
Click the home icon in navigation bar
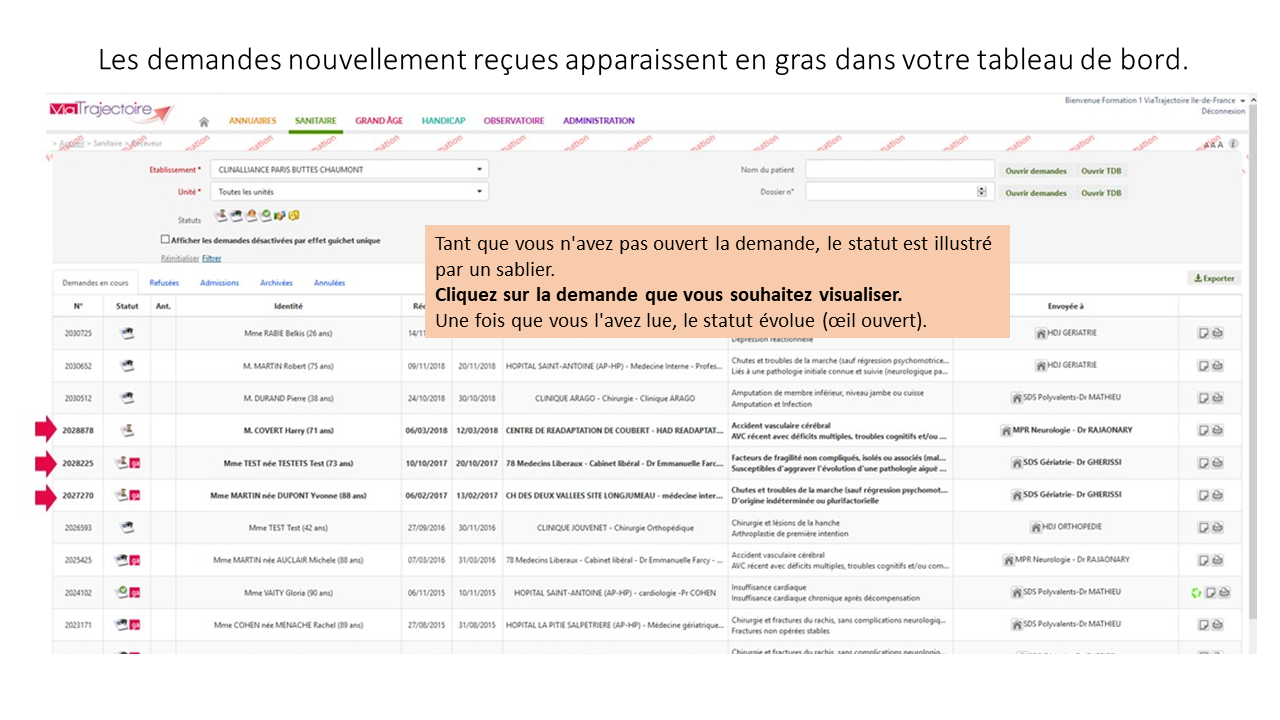pos(204,121)
